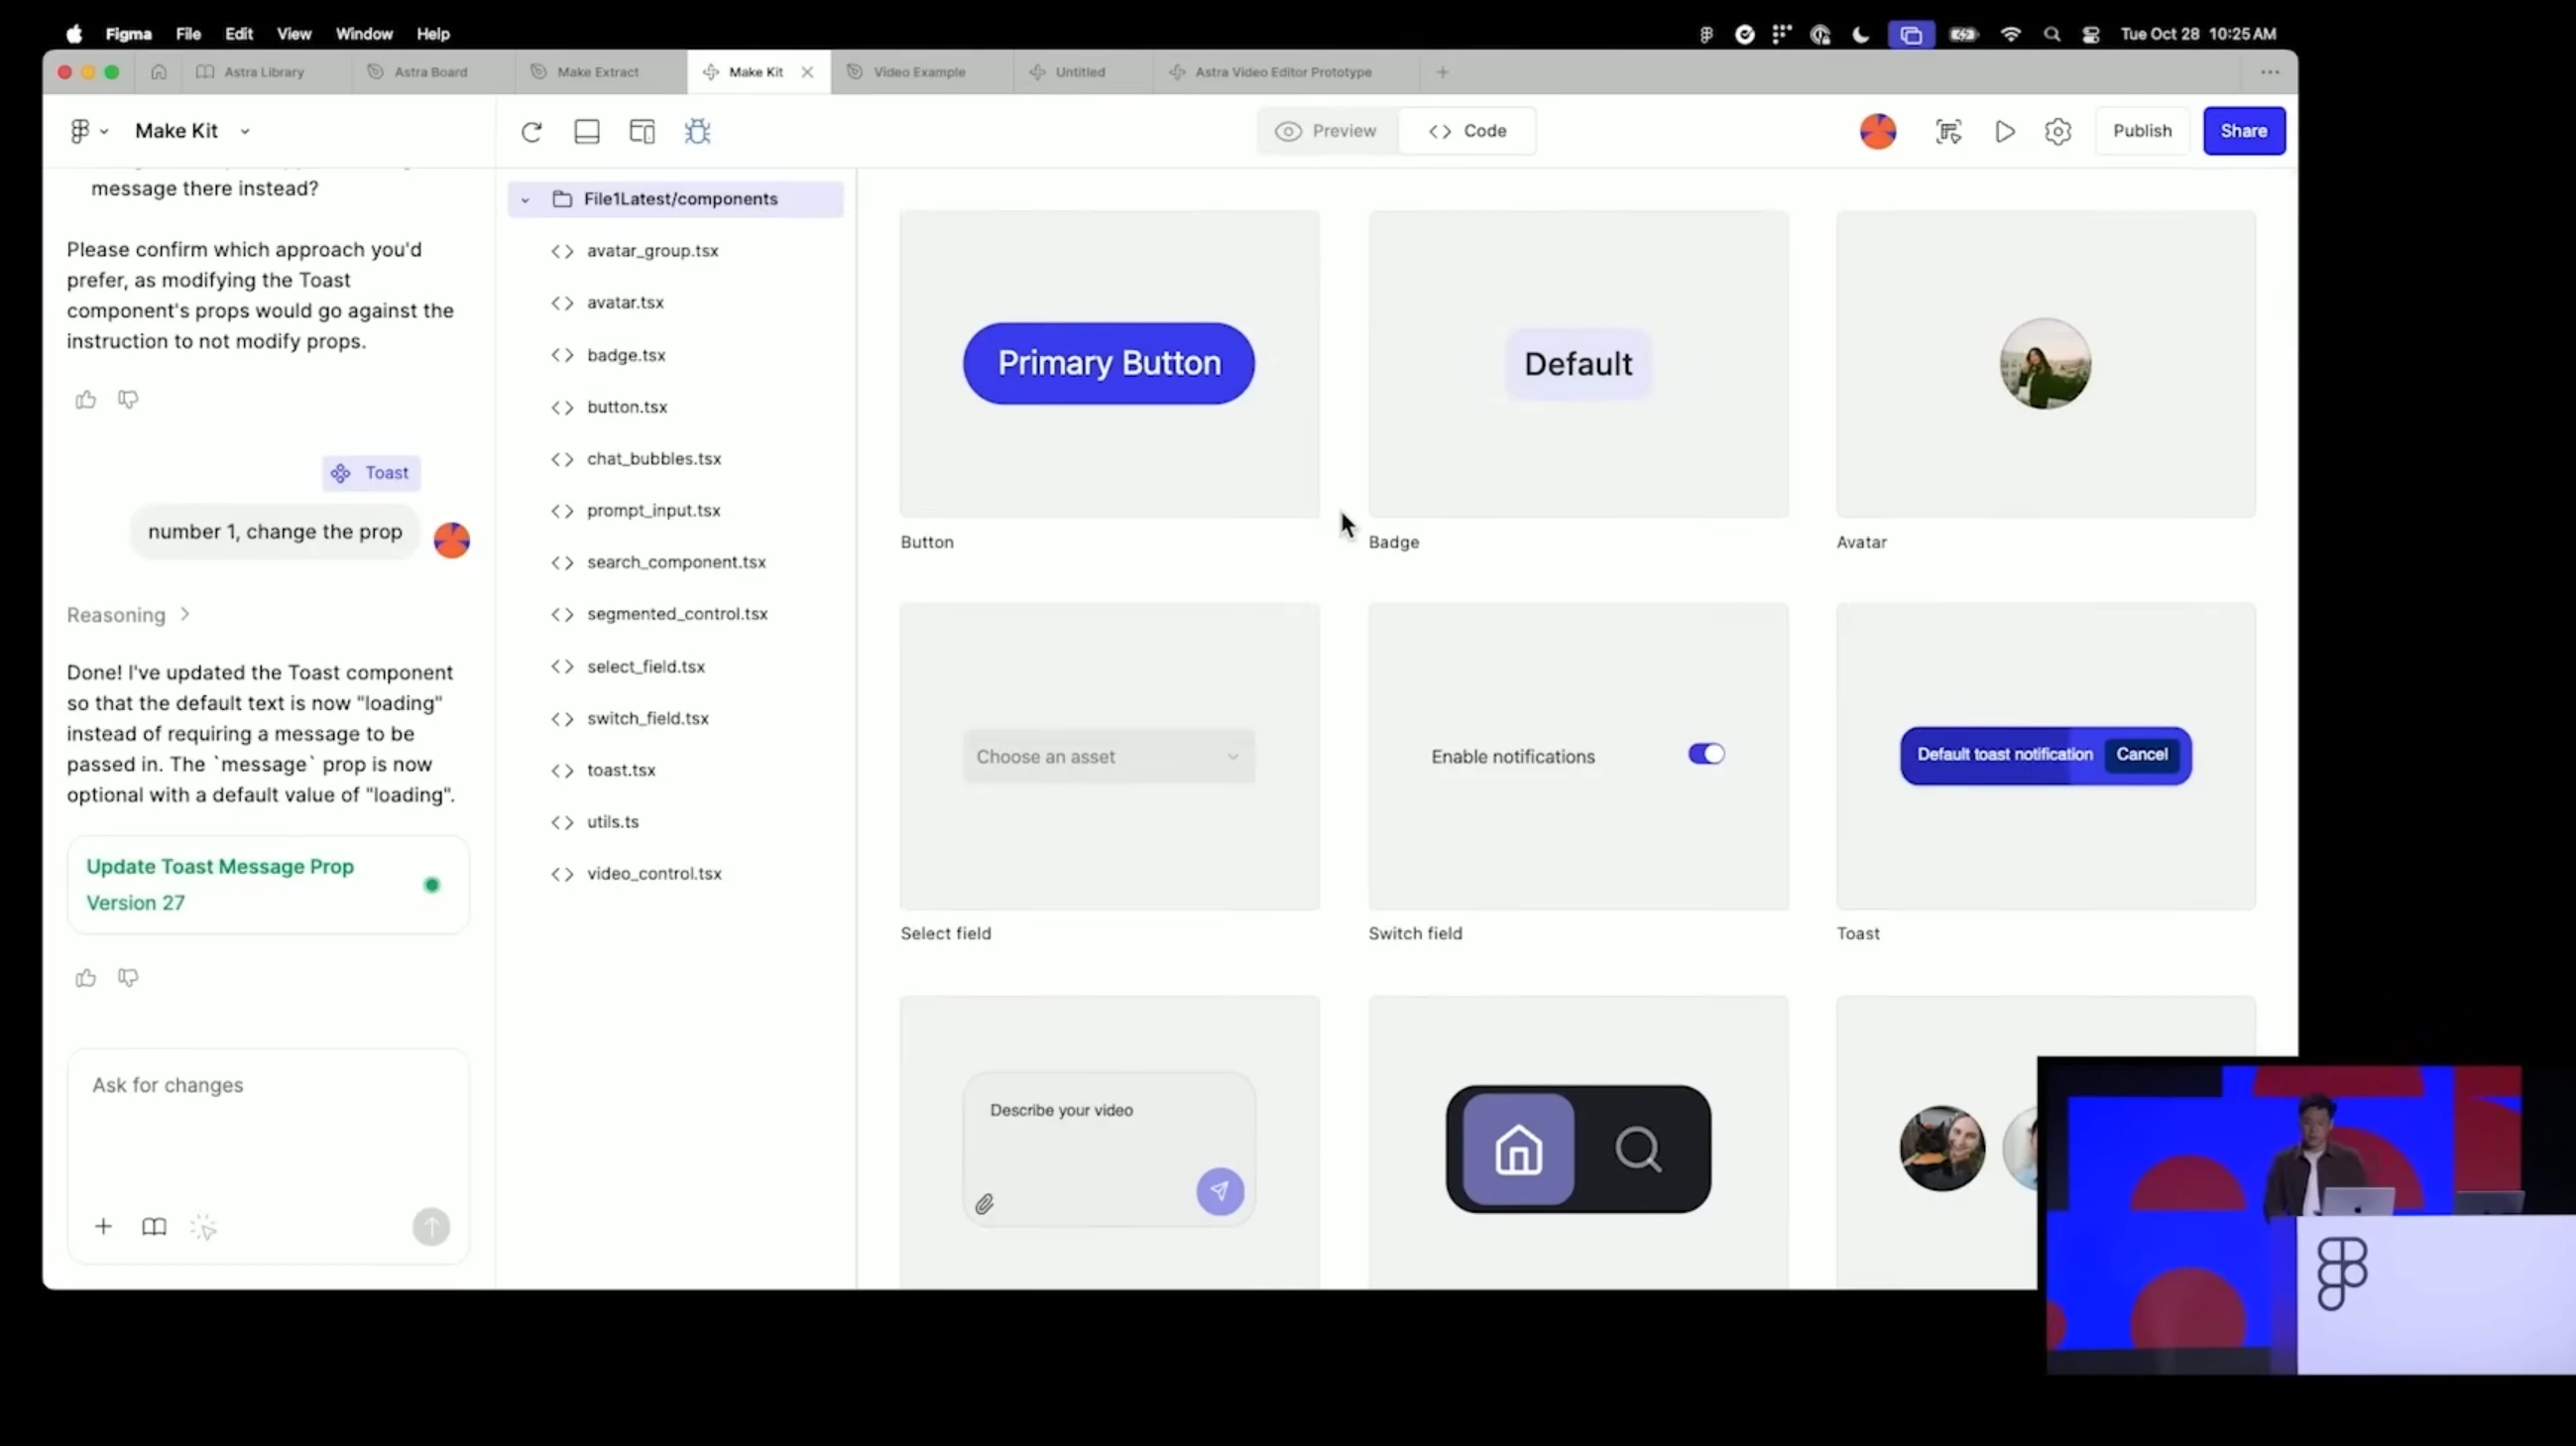2576x1446 pixels.
Task: Collapse the File1Latest/components folder
Action: point(525,199)
